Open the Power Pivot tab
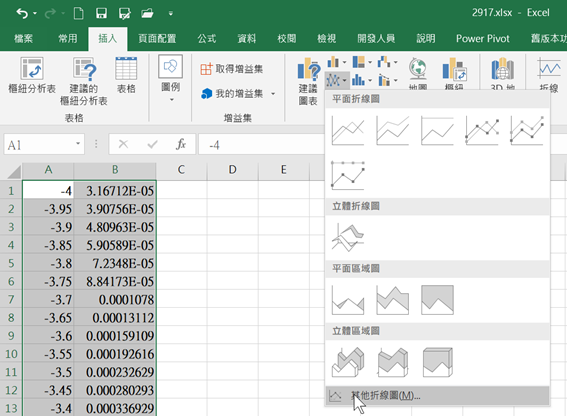The width and height of the screenshot is (567, 416). click(x=482, y=38)
